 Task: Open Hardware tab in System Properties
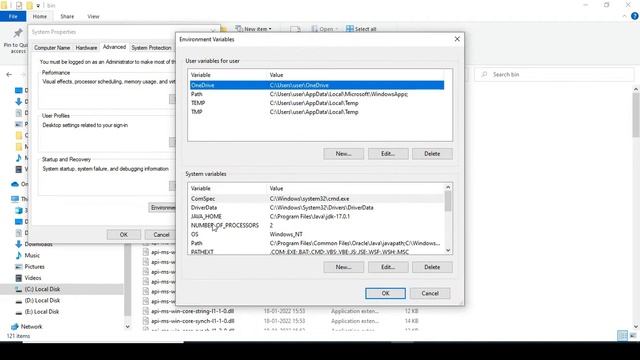pos(86,48)
